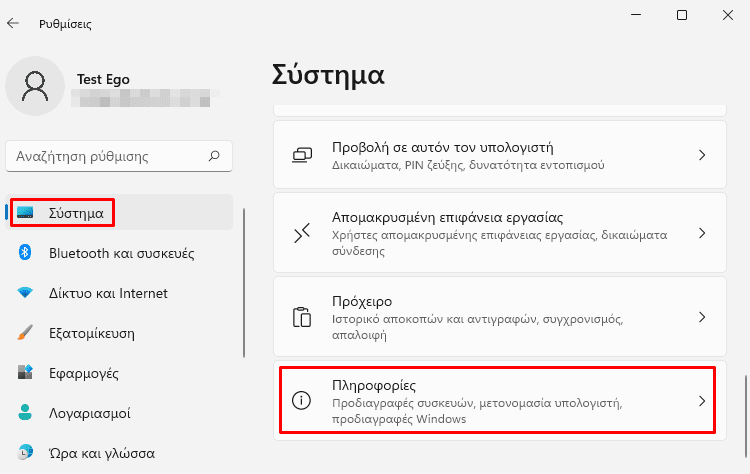Click the Λογαριασμοί person icon

pos(25,412)
